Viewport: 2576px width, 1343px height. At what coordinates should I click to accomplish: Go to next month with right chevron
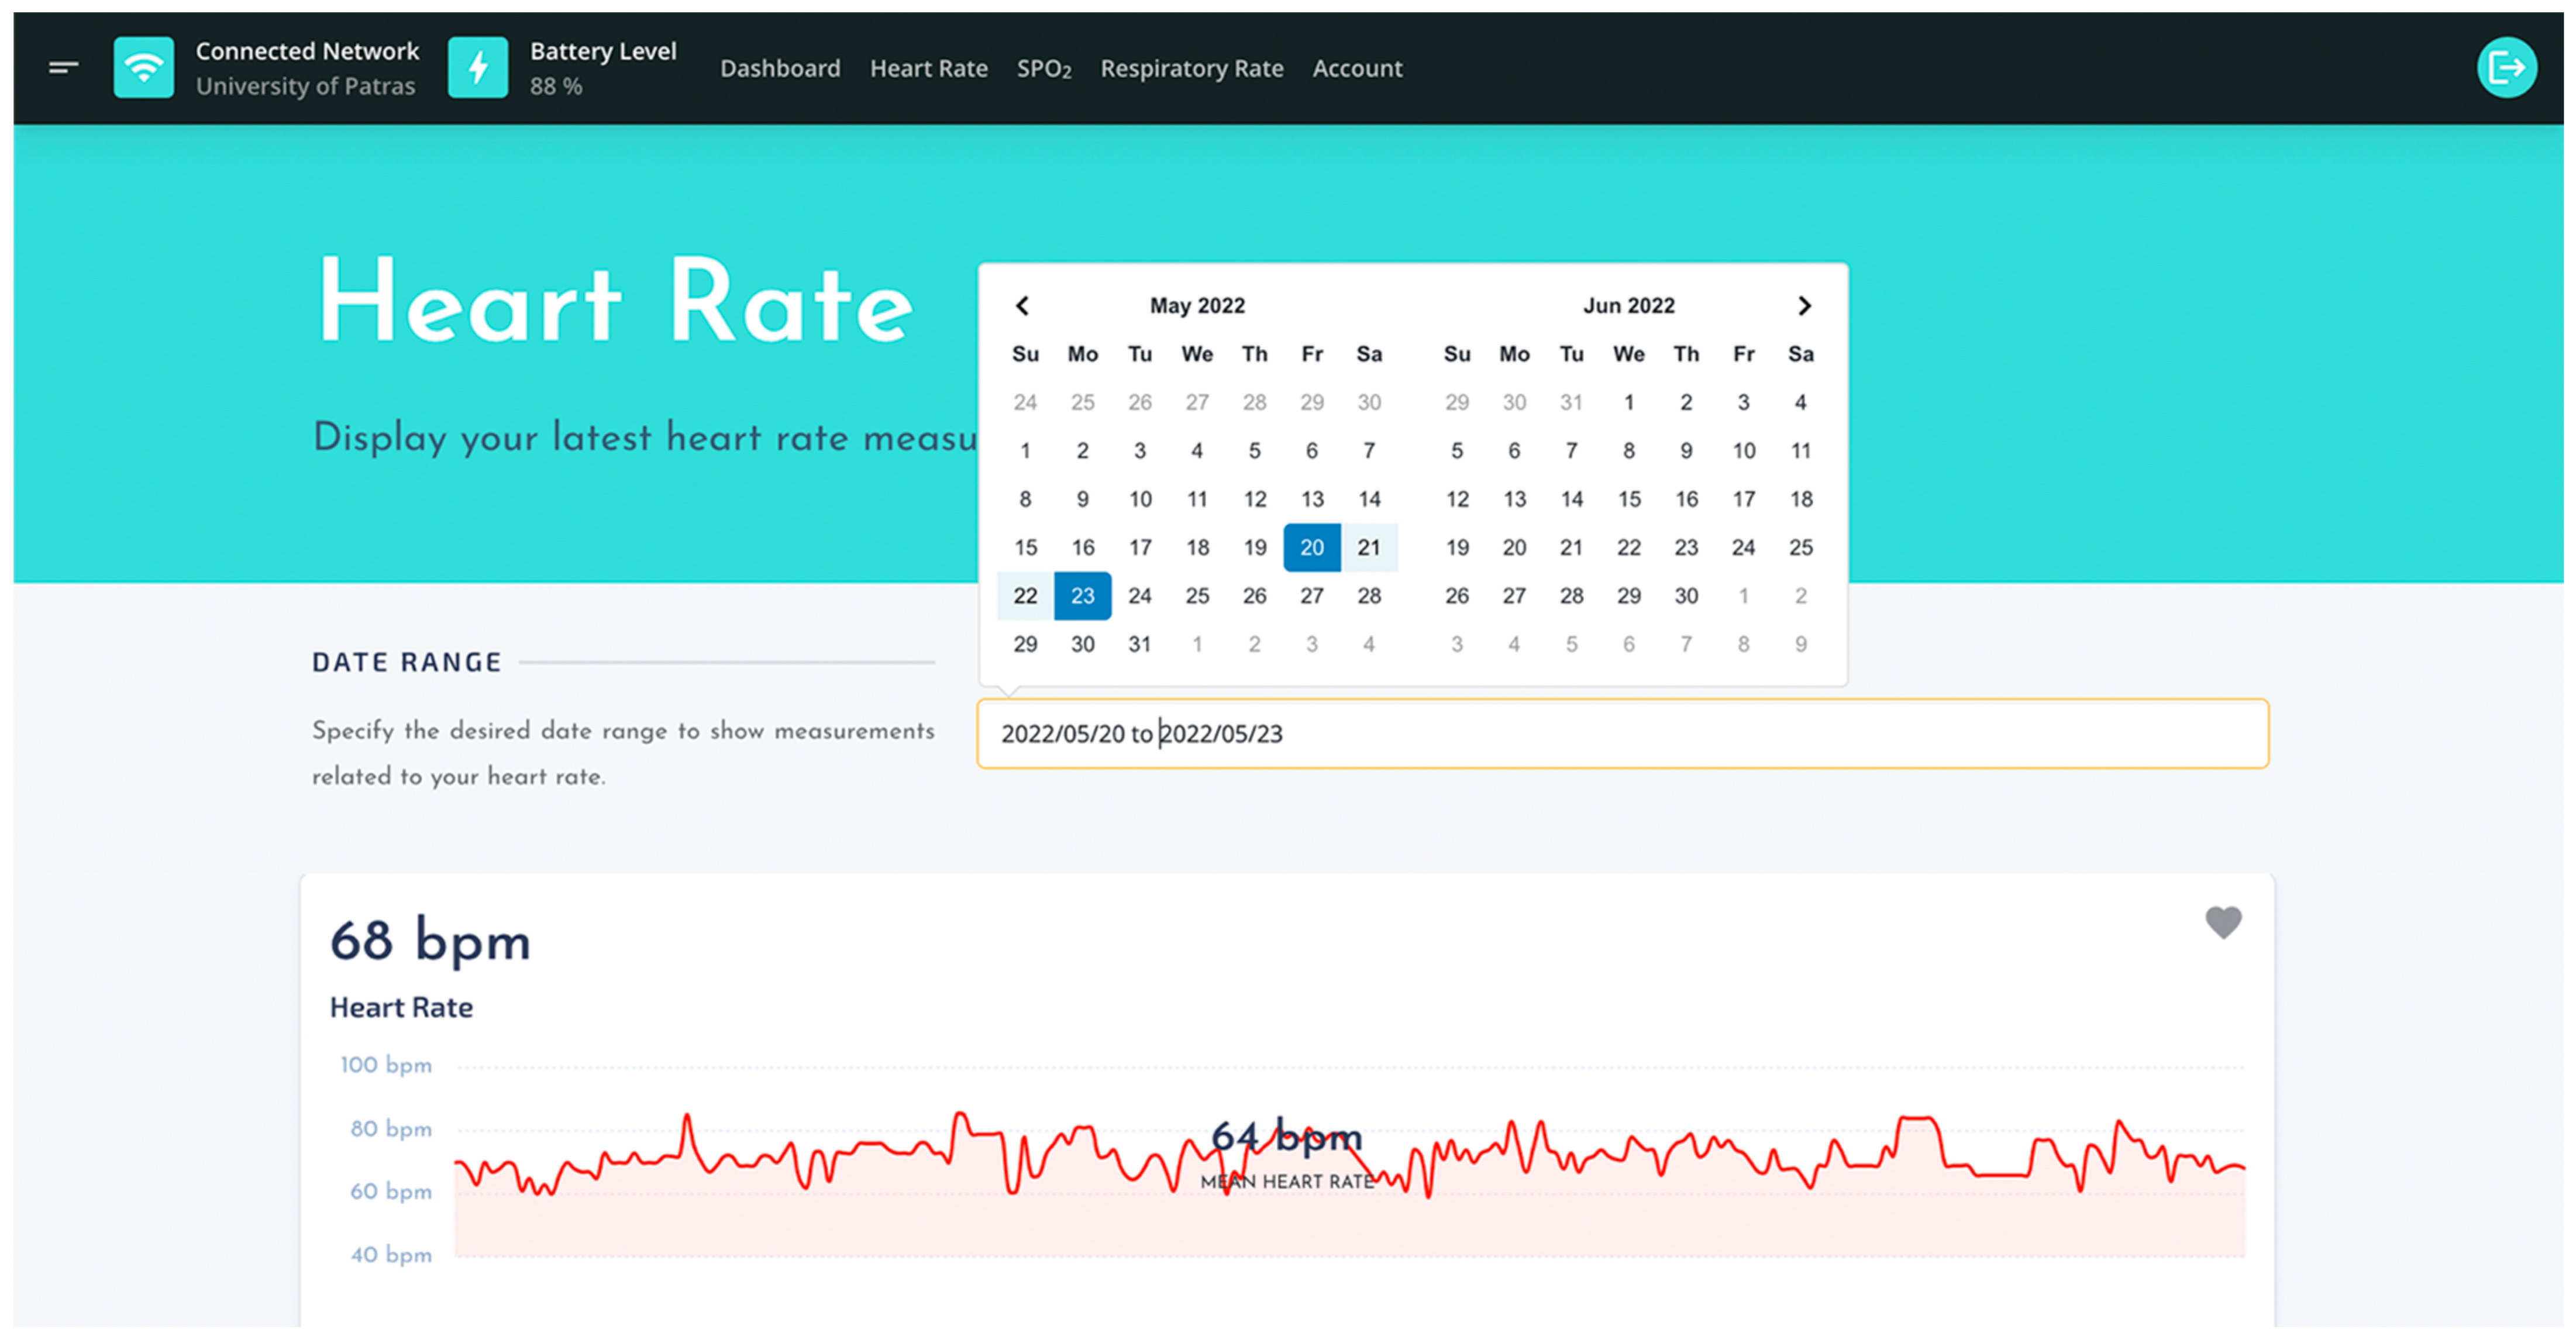coord(1804,306)
